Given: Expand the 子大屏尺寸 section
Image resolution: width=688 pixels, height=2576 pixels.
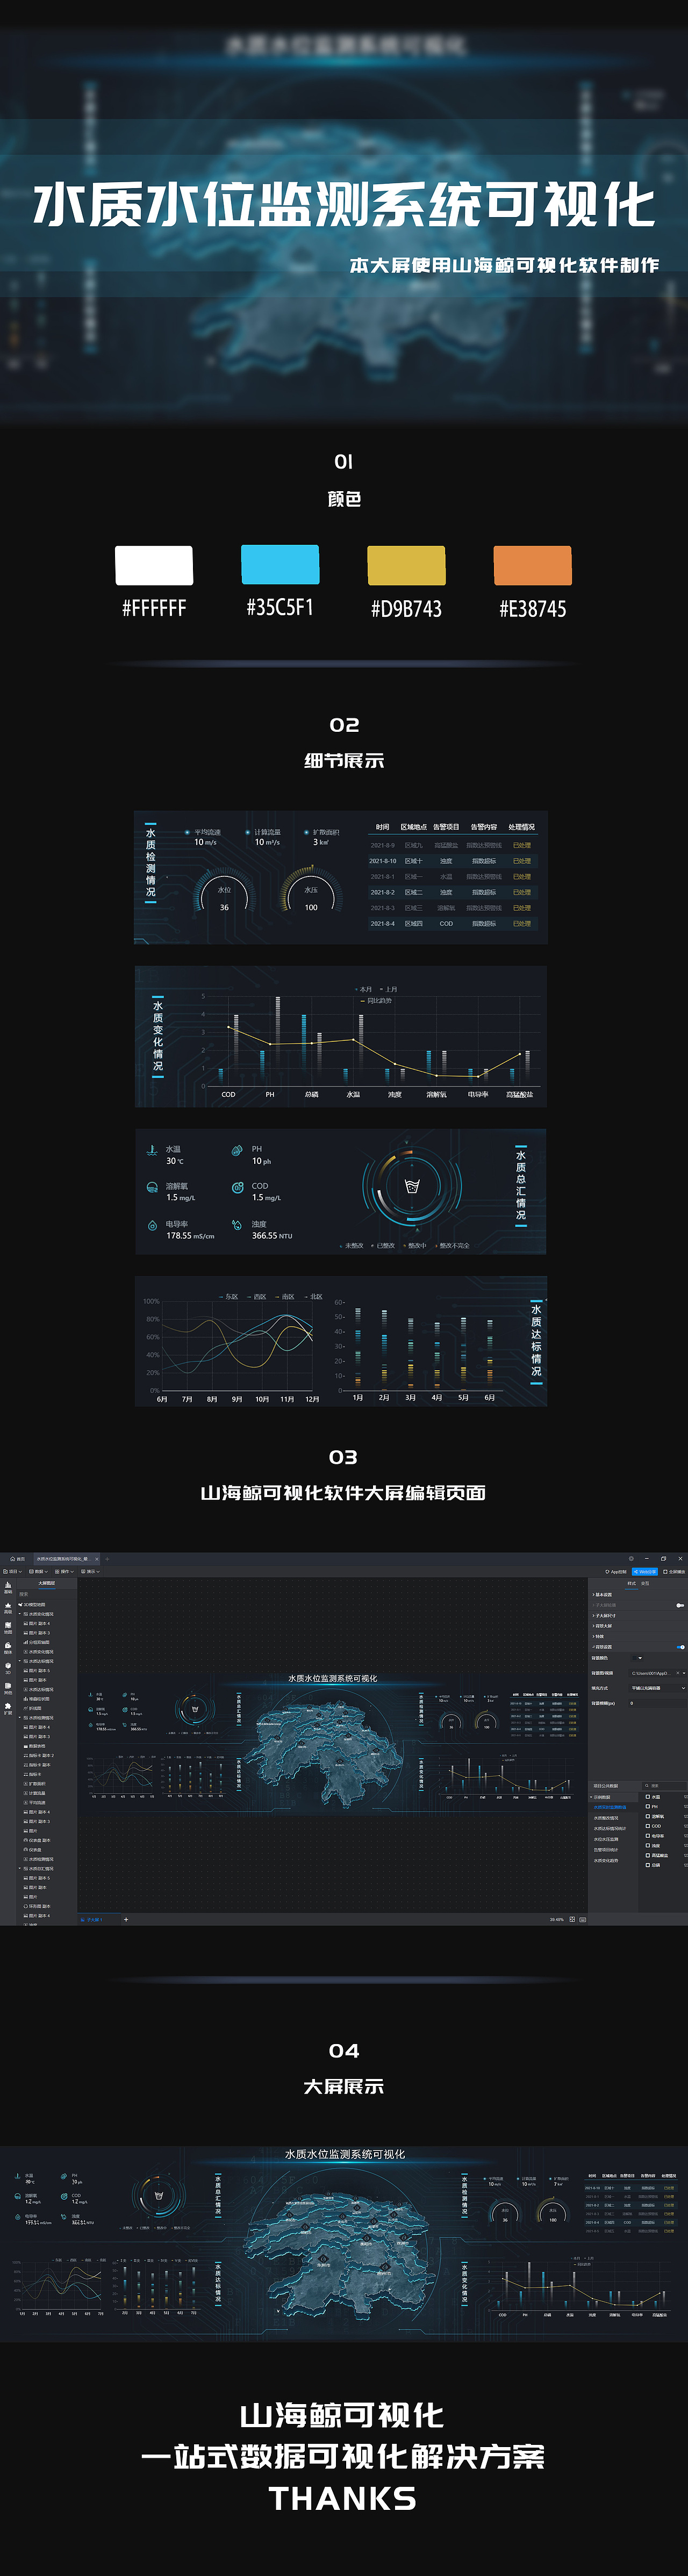Looking at the screenshot, I should (x=604, y=1616).
